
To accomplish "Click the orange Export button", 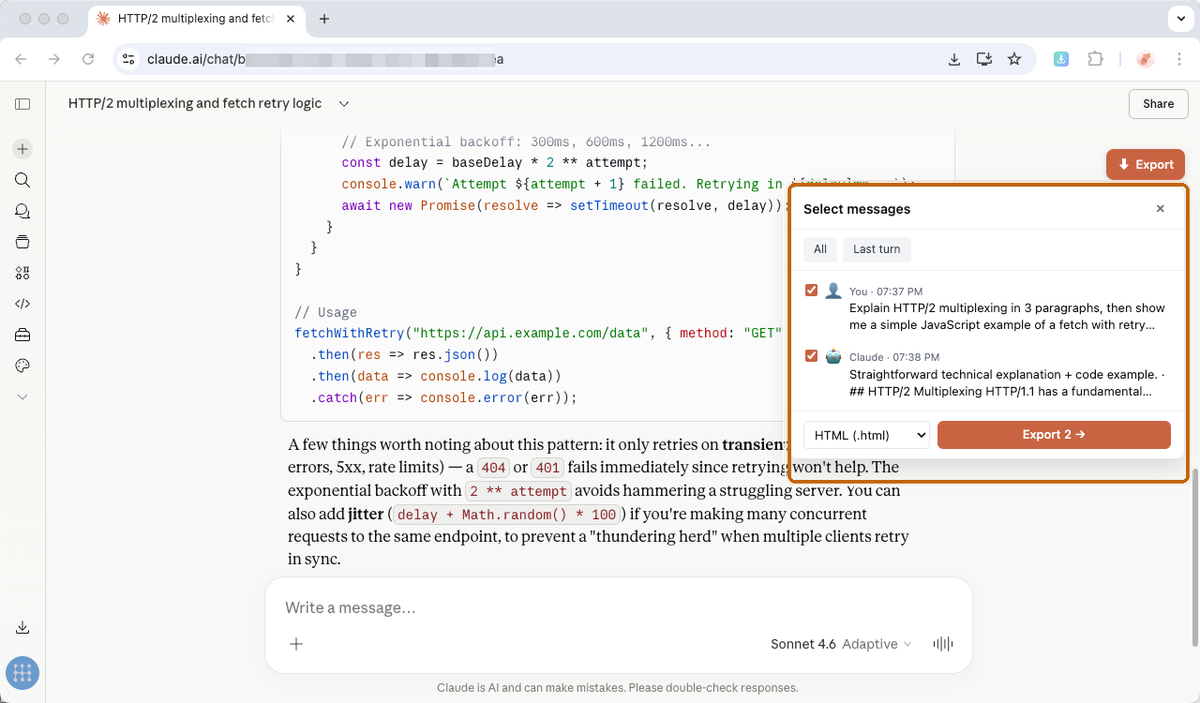I will coord(1146,165).
